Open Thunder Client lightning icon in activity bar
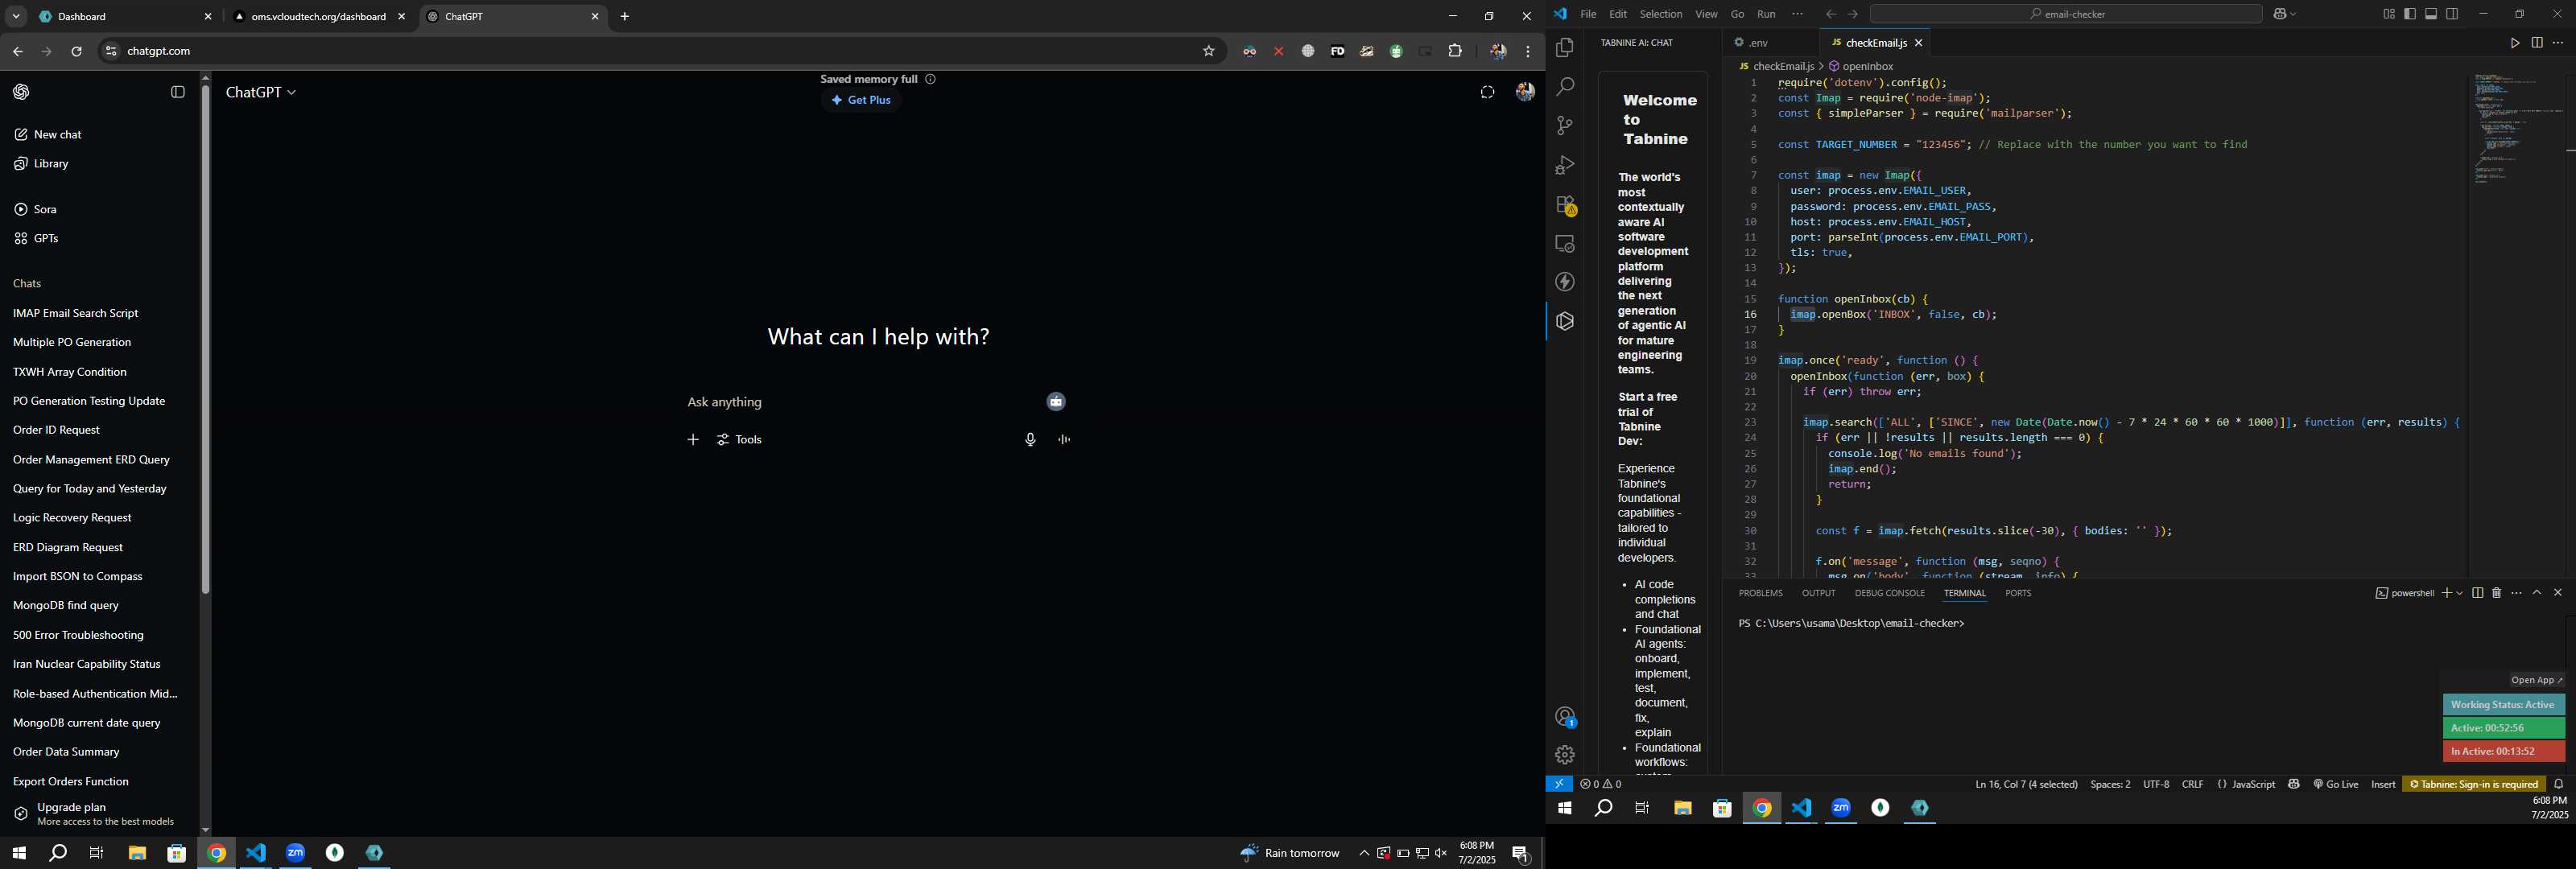Image resolution: width=2576 pixels, height=869 pixels. pos(1565,283)
